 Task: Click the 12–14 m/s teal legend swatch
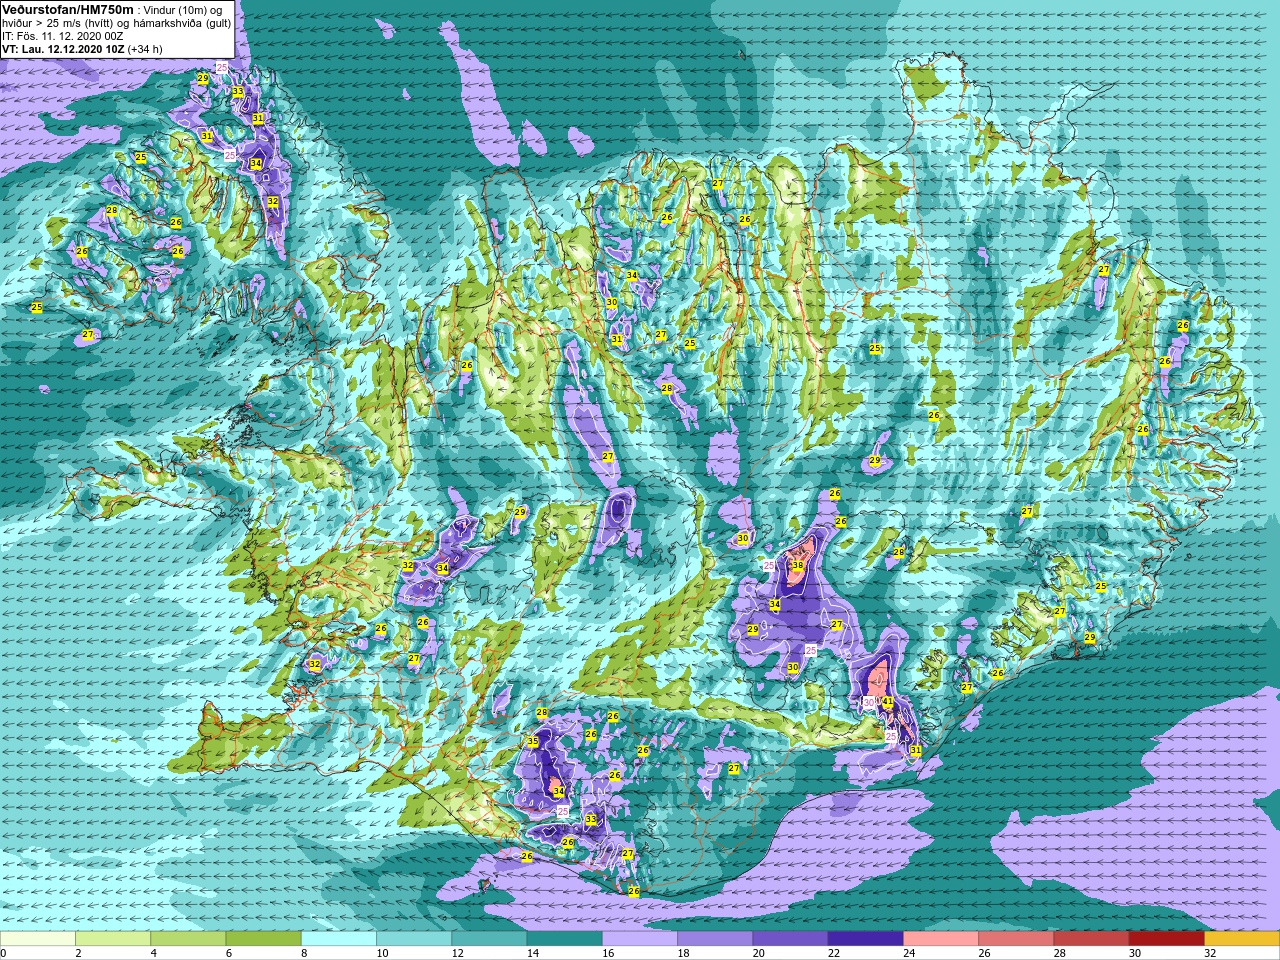point(489,939)
